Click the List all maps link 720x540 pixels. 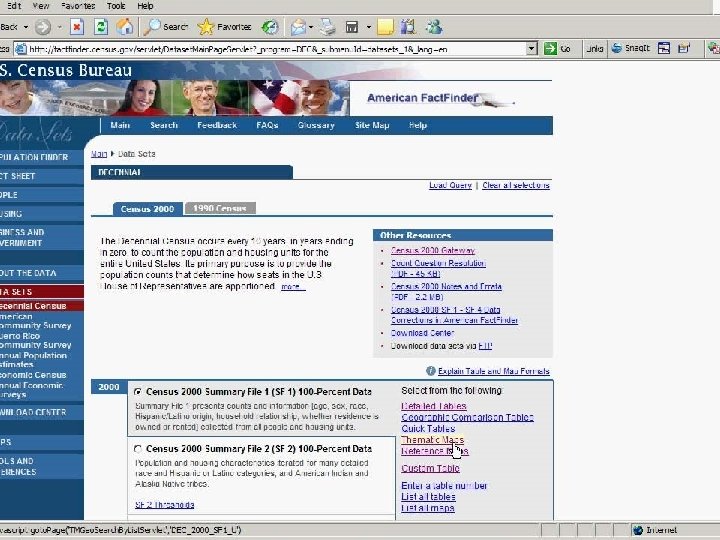click(x=428, y=508)
